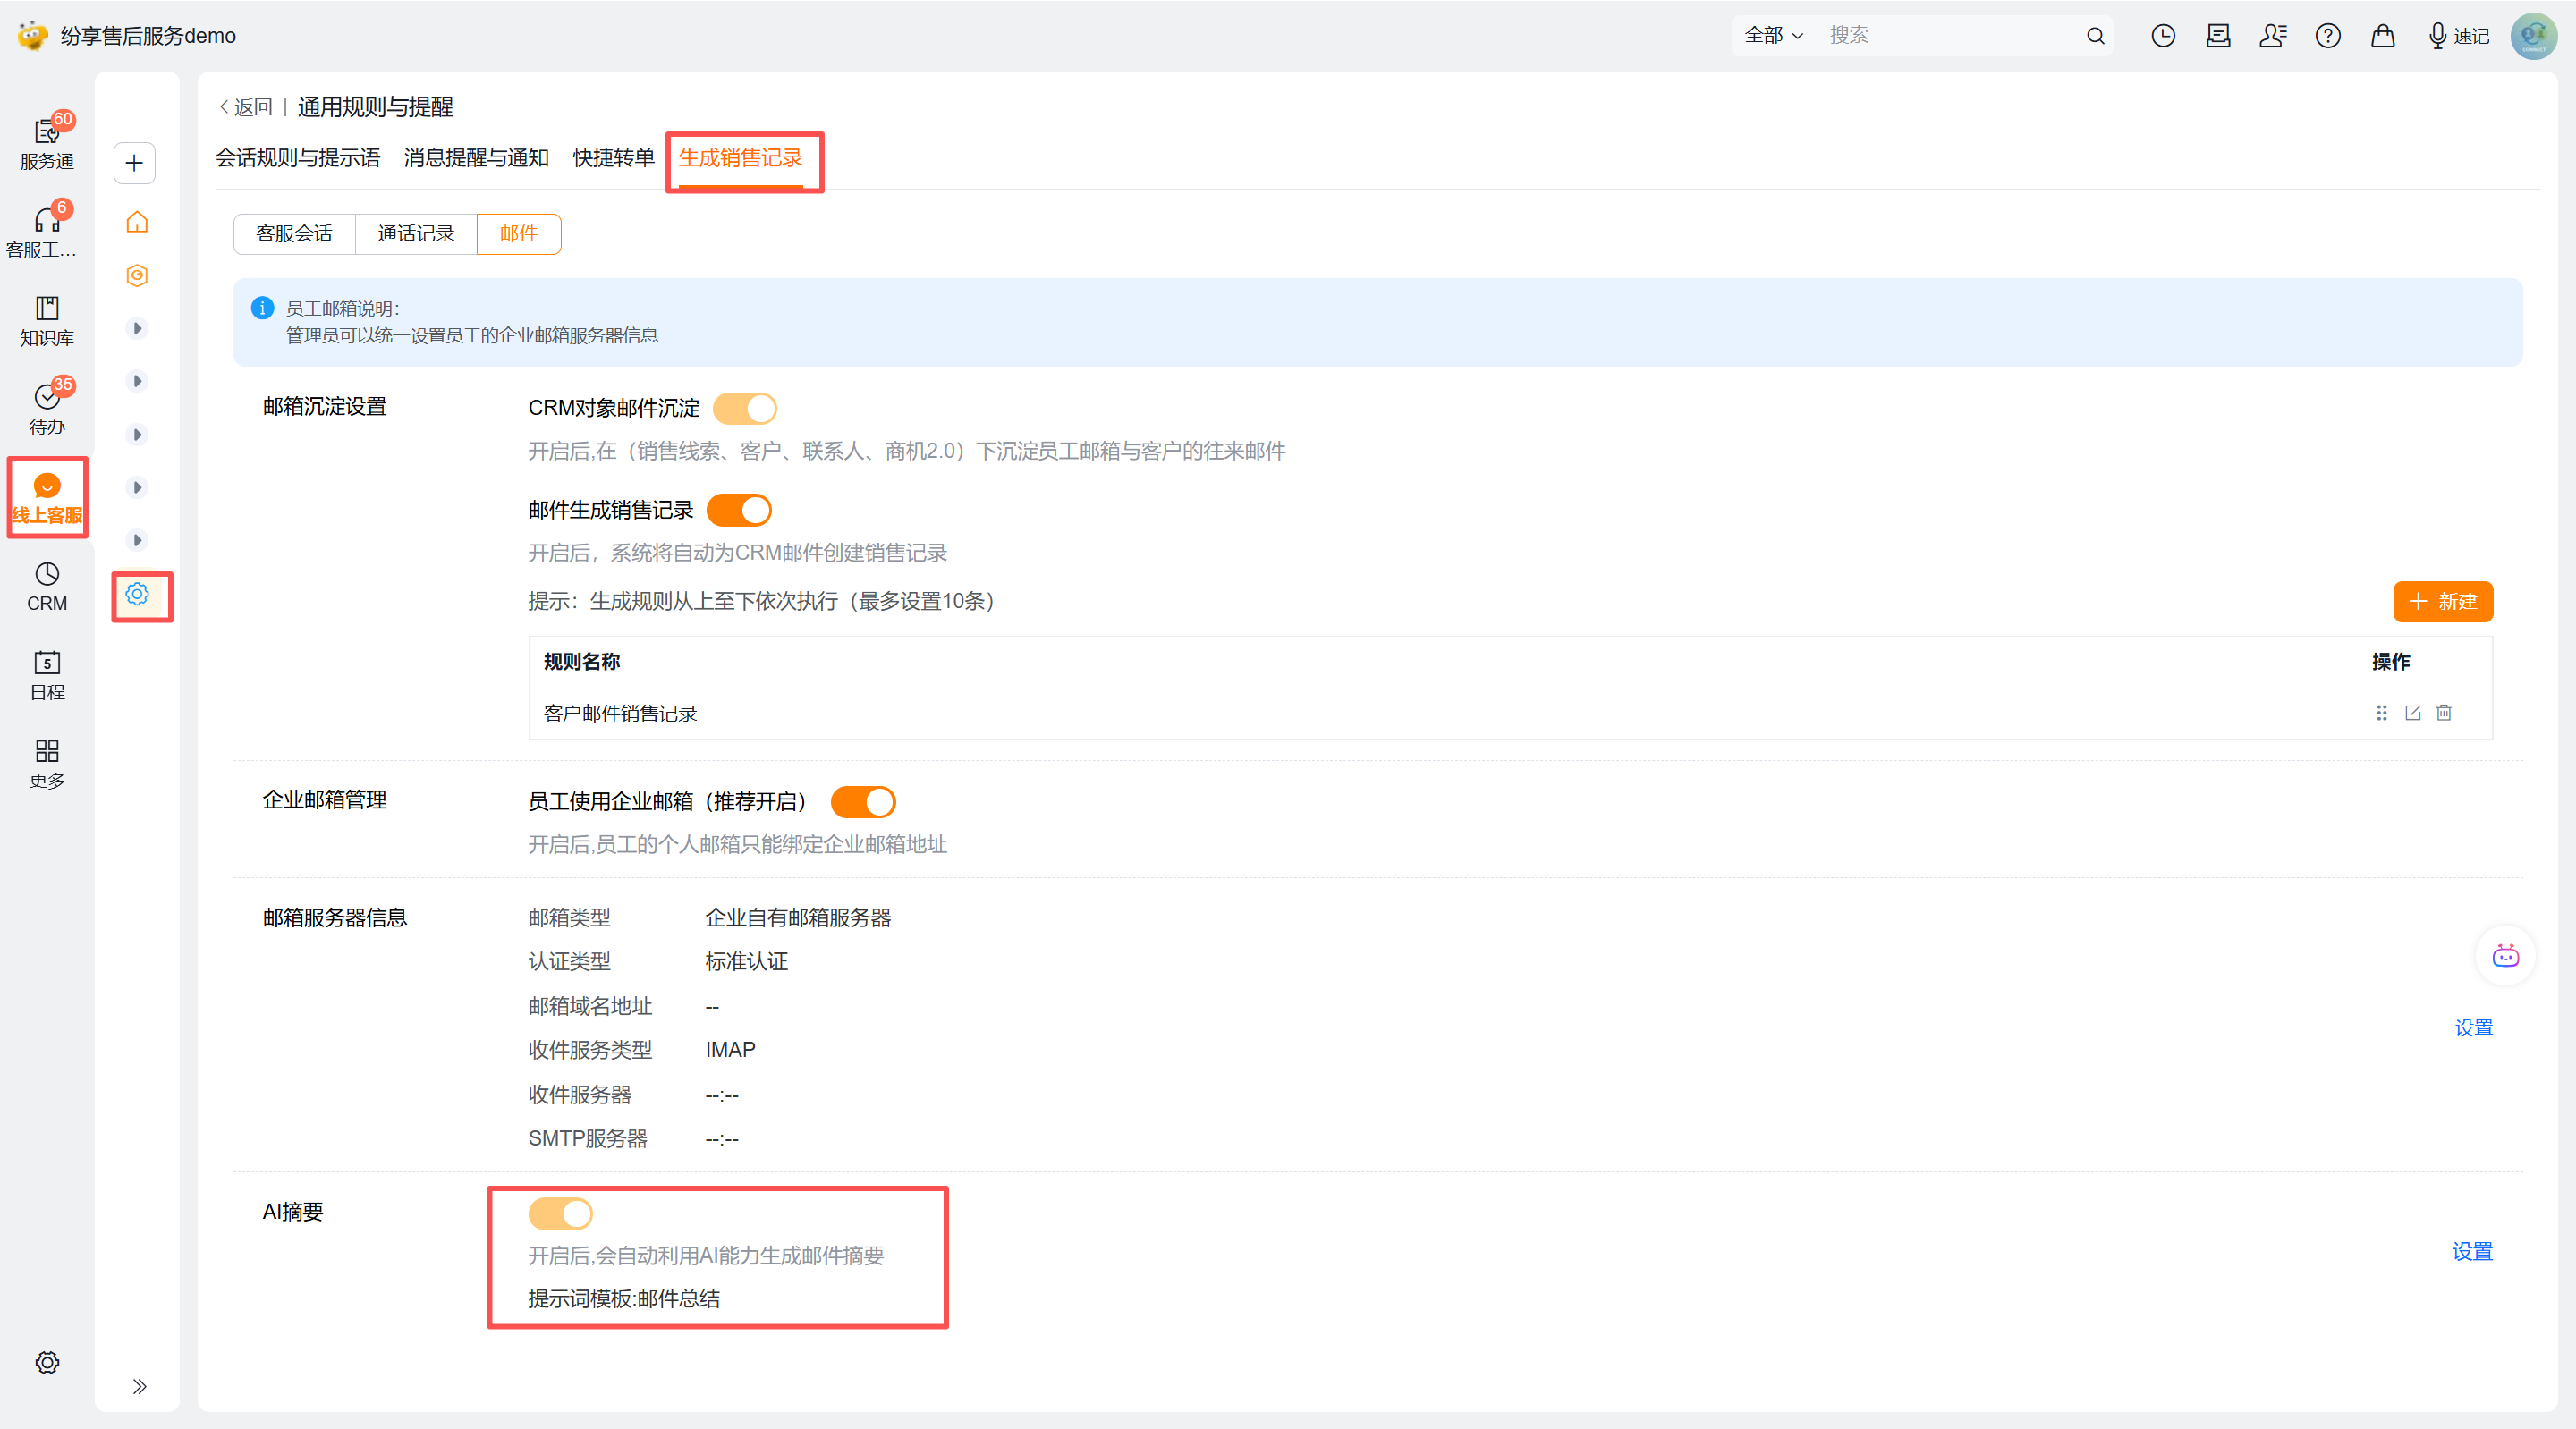
Task: Open the 待办 sidebar item
Action: click(47, 409)
